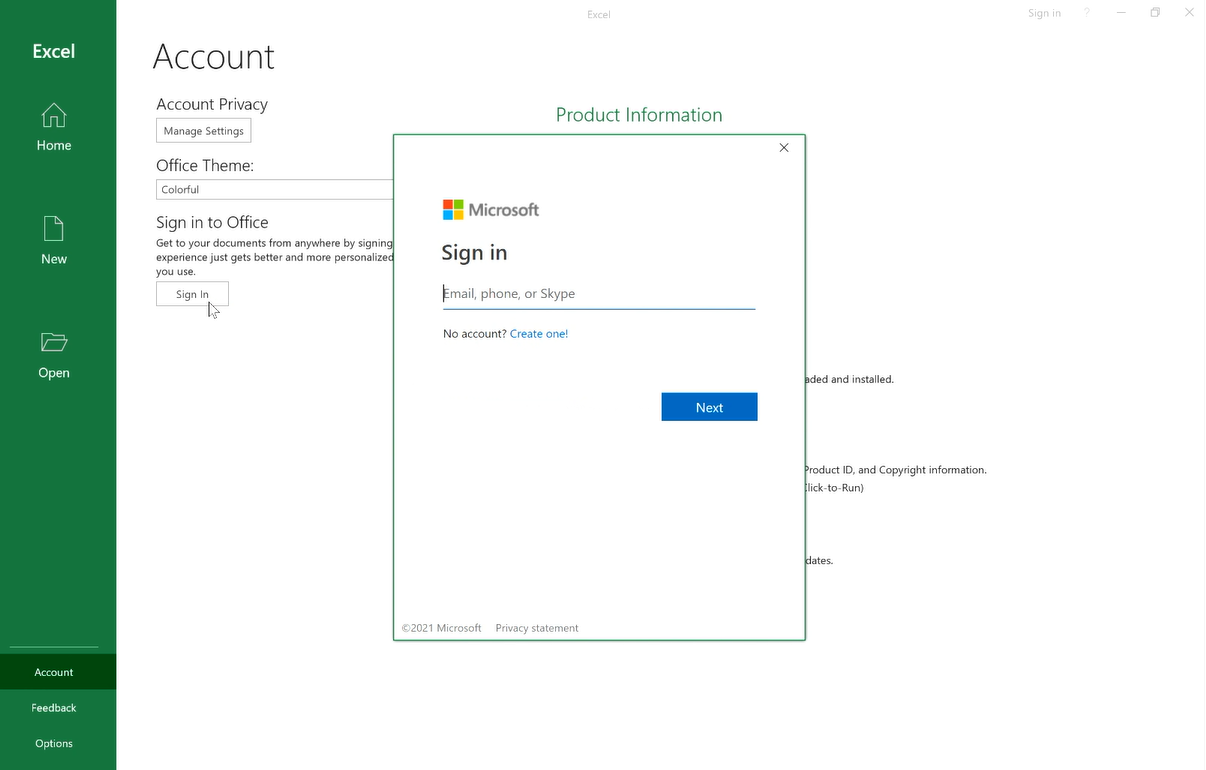Click the Manage Settings button
This screenshot has height=770, width=1206.
click(203, 131)
